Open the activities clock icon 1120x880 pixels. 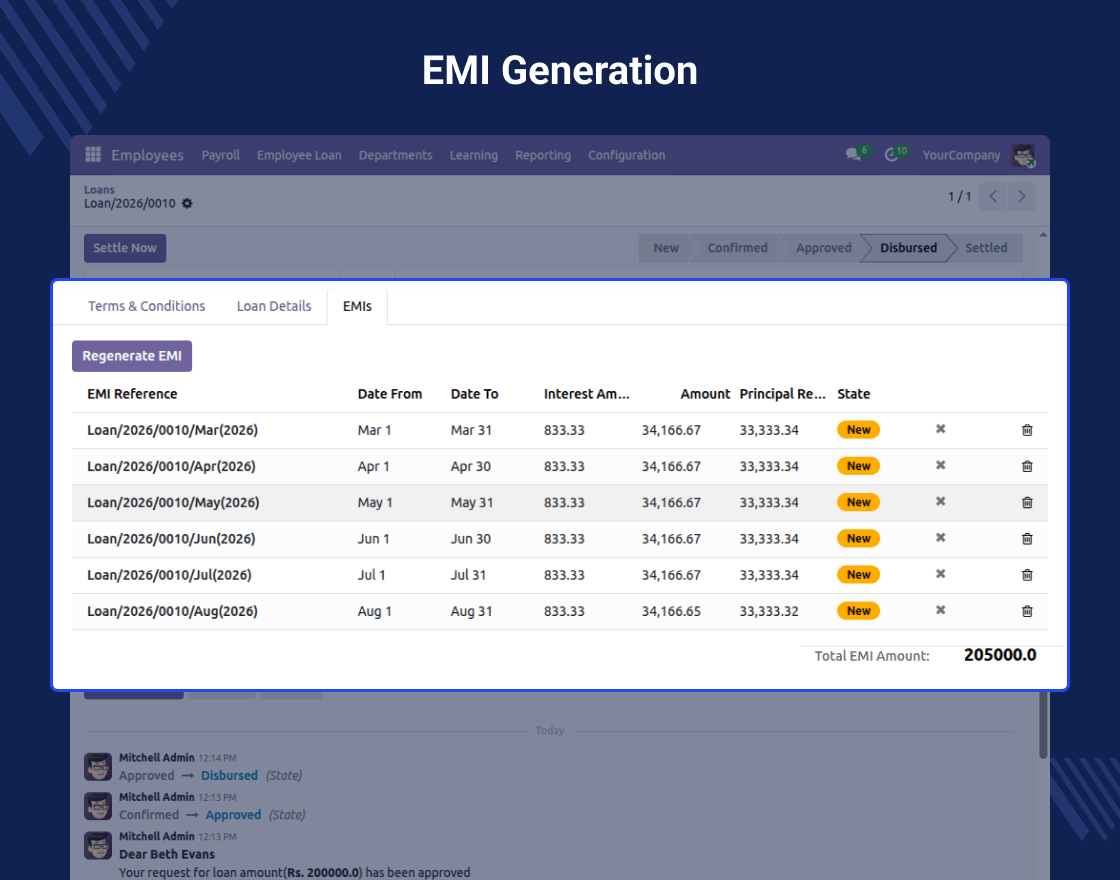891,154
